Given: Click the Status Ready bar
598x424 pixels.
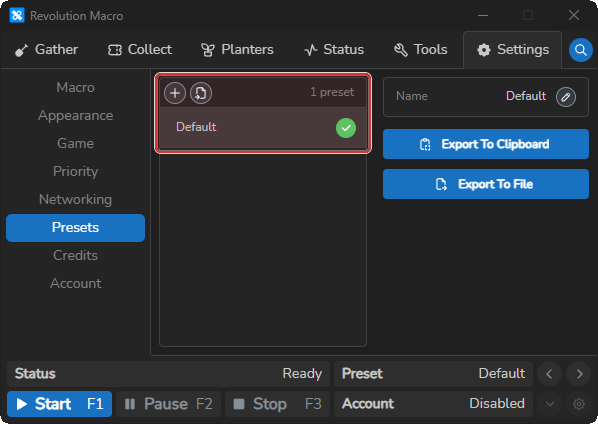Looking at the screenshot, I should (169, 374).
